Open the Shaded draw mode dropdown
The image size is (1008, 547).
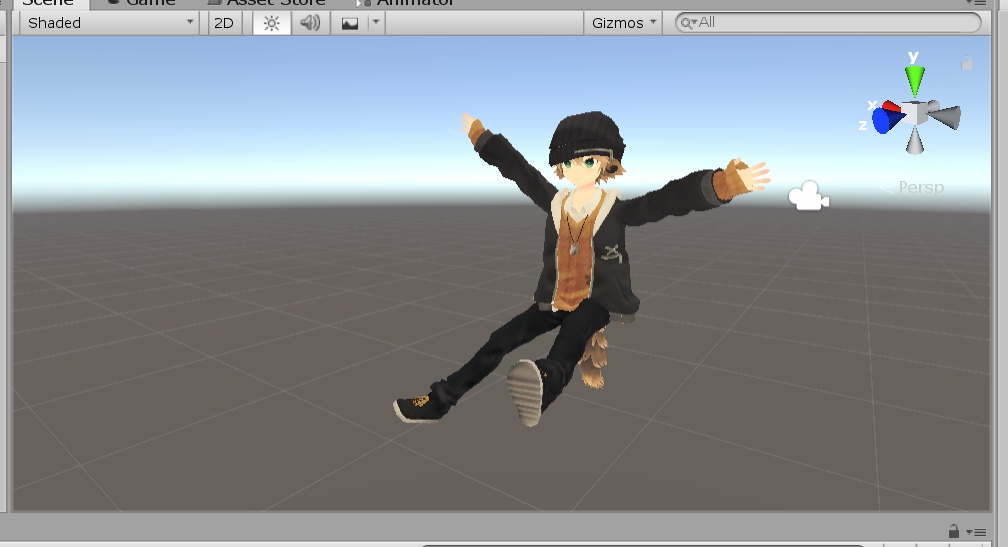109,23
